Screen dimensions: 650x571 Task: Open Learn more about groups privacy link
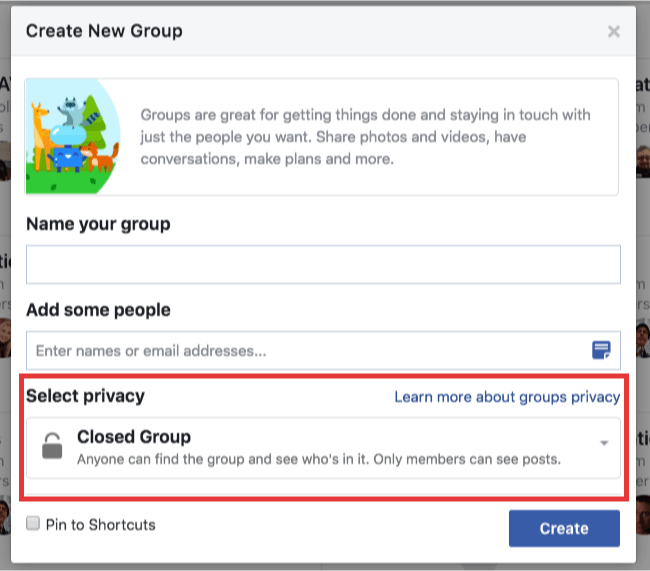507,397
